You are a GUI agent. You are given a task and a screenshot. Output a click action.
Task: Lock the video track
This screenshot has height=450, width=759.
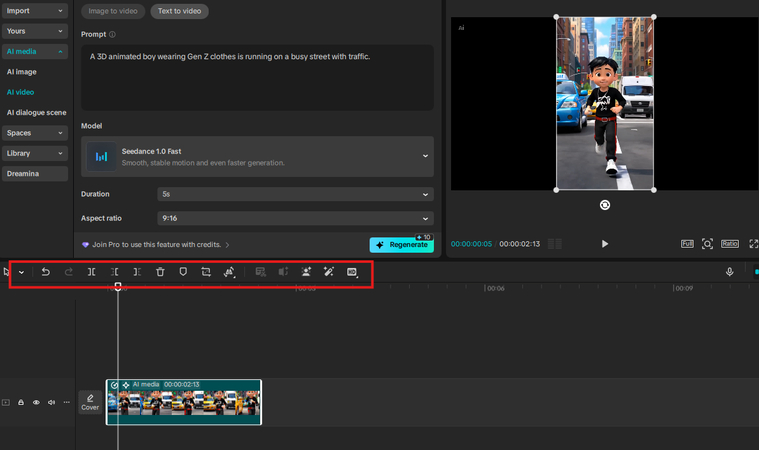pos(21,402)
